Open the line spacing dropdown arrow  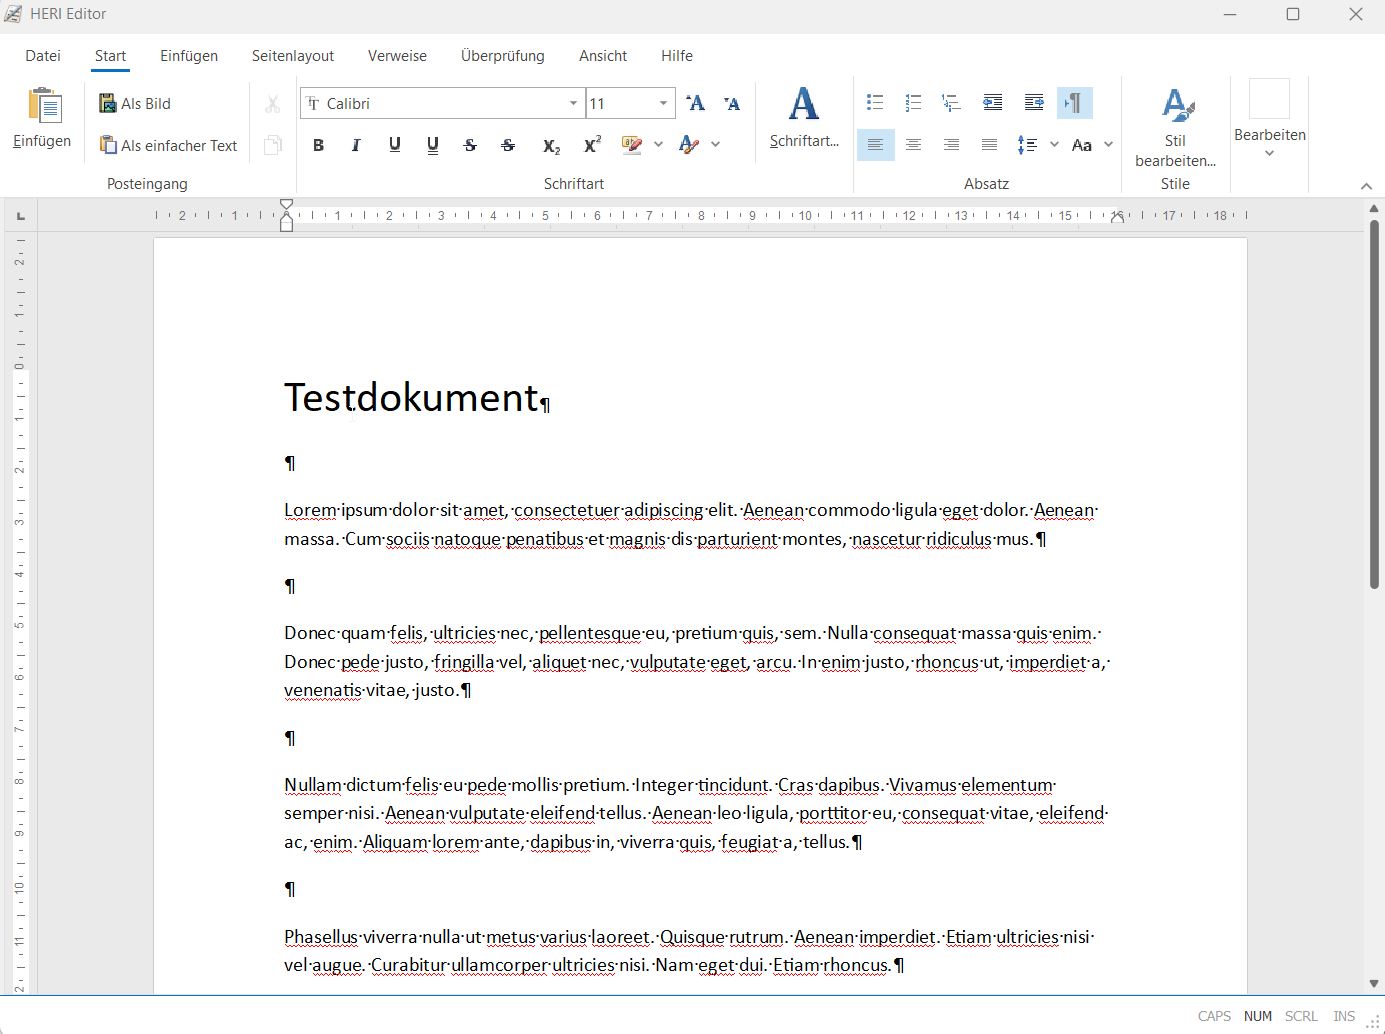[x=1054, y=145]
